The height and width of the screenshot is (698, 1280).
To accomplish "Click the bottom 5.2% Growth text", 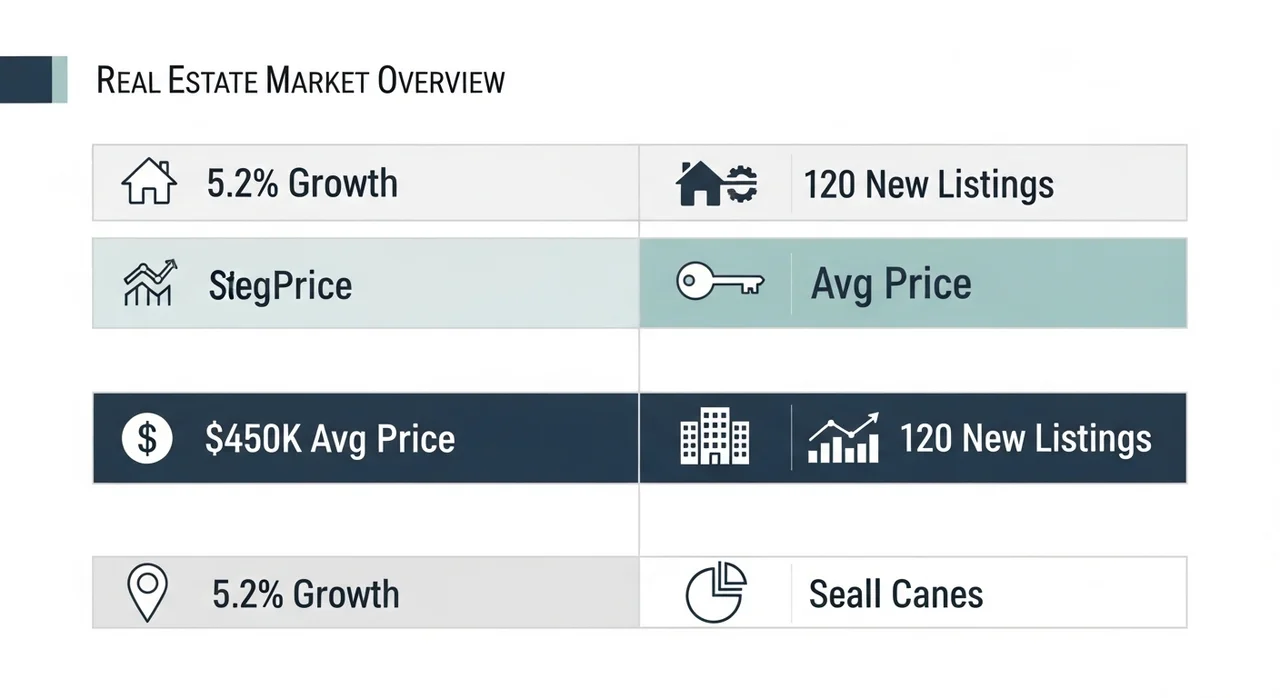I will (305, 594).
